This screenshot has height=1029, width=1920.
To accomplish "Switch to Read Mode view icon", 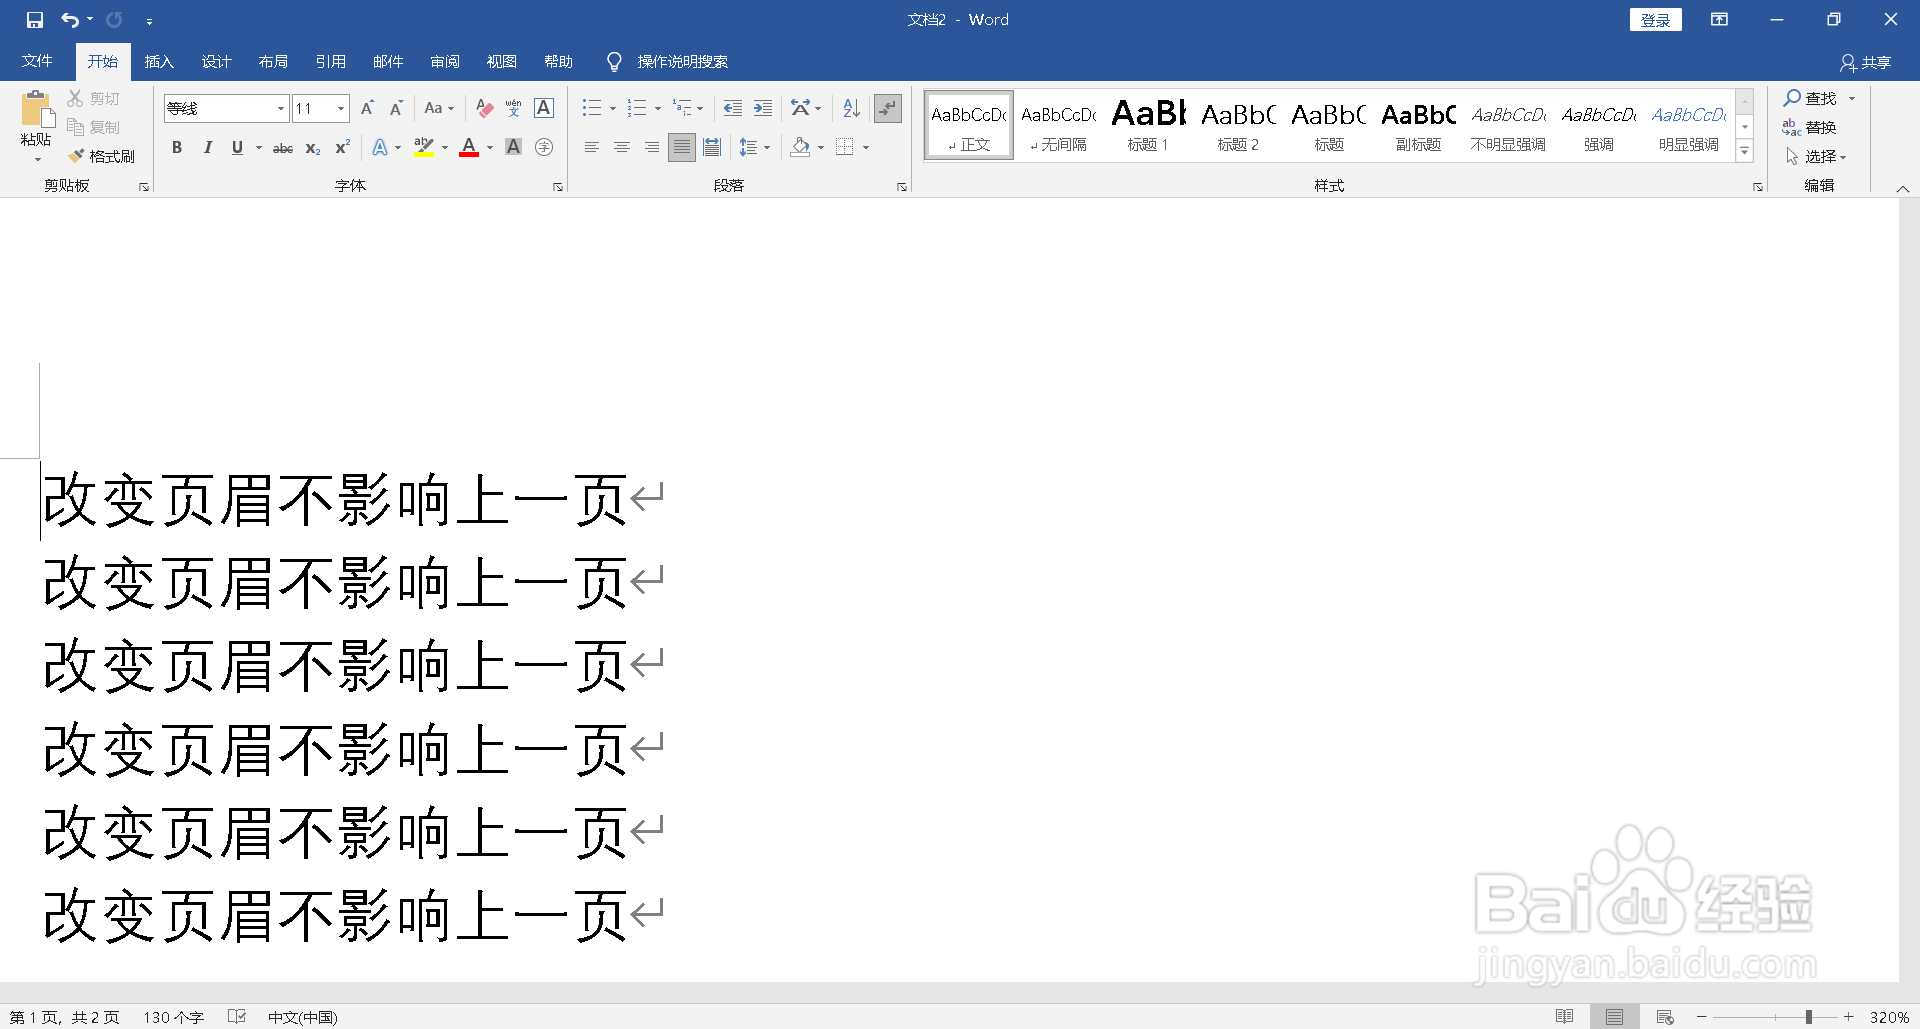I will [1565, 1017].
